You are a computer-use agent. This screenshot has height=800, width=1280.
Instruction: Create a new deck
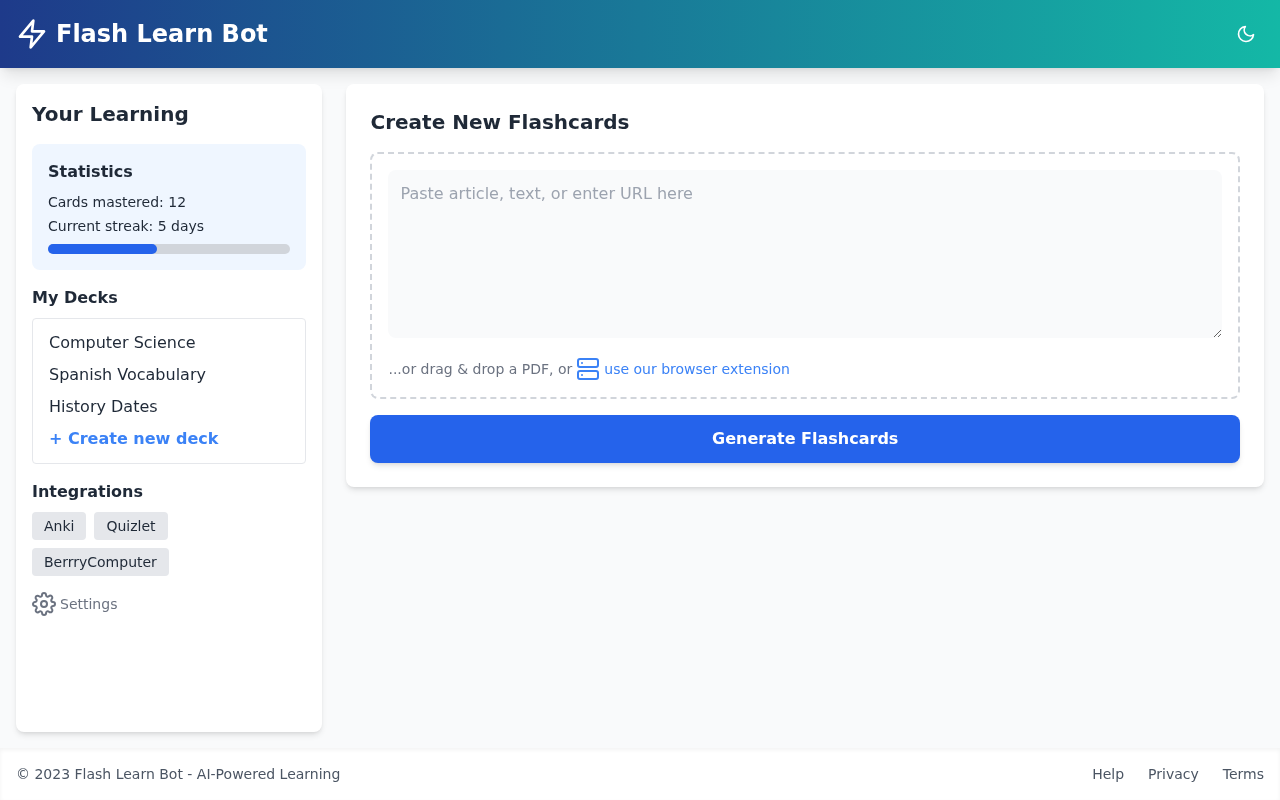click(x=133, y=438)
